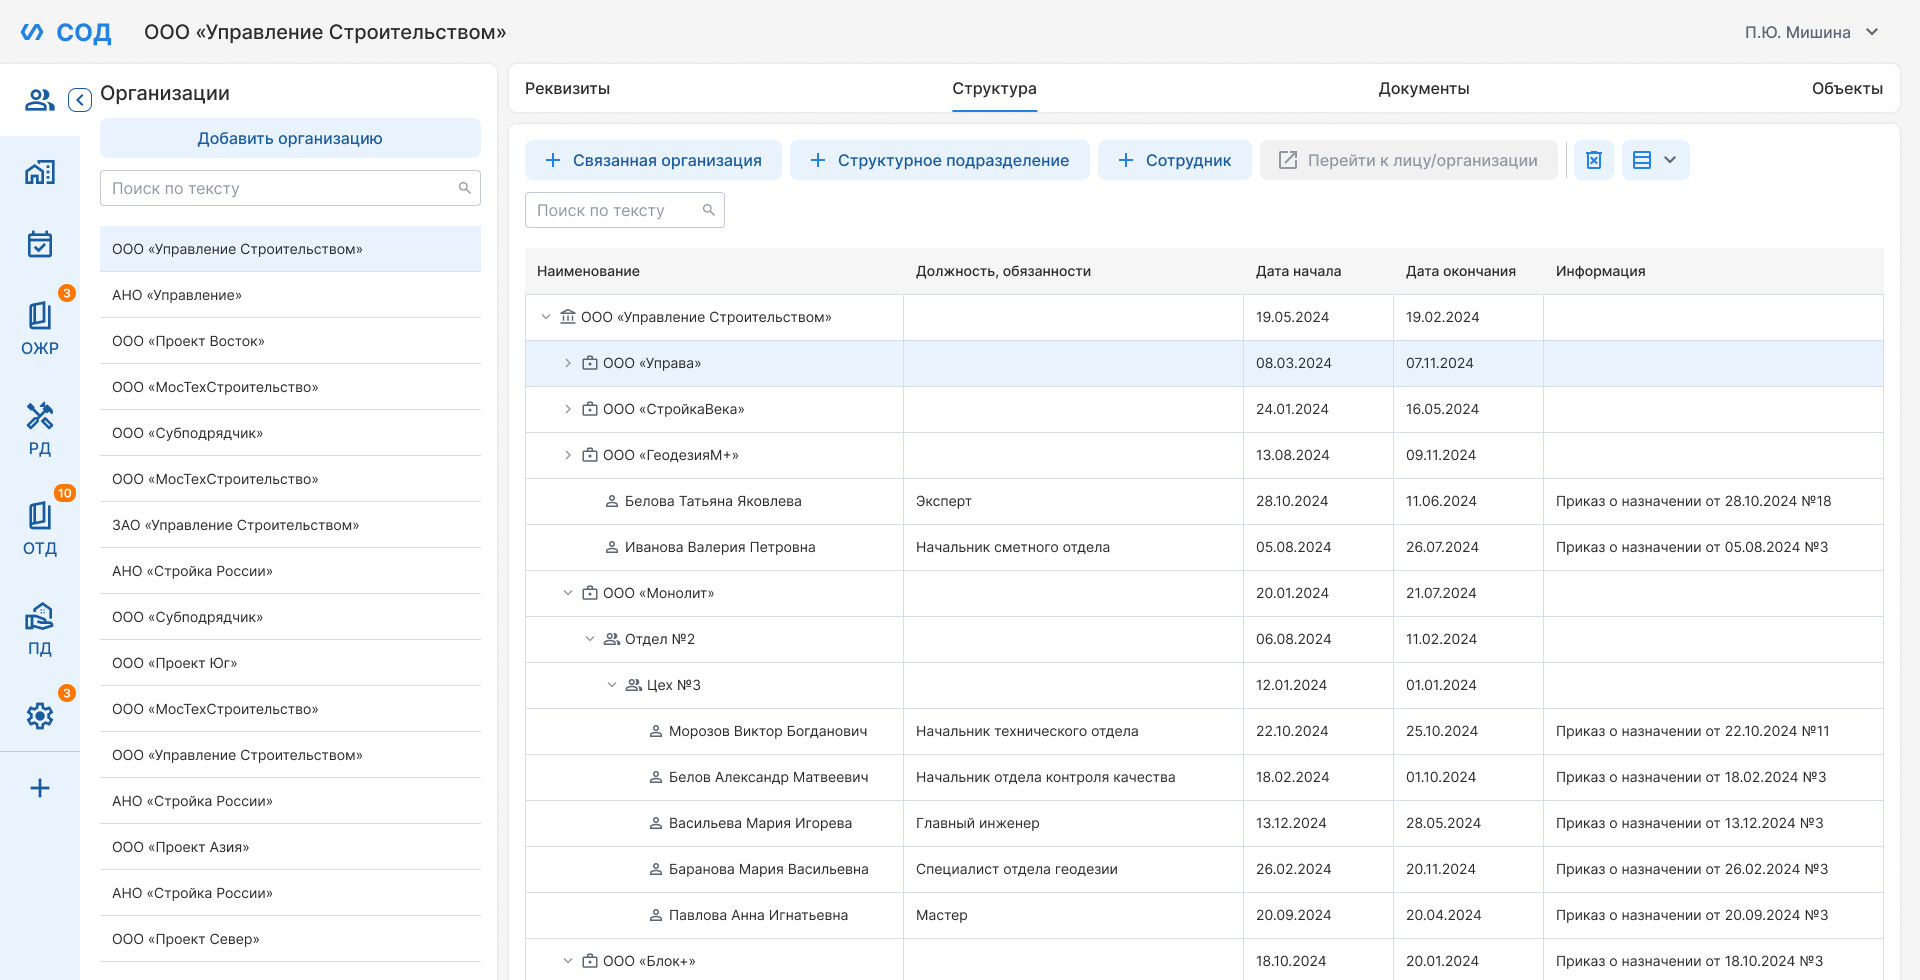Screen dimensions: 1920x980
Task: Click organization icon beside ООО «ГеодезияМ+»
Action: [590, 455]
